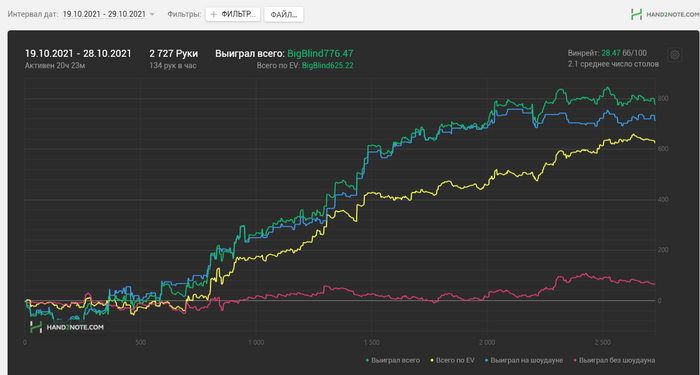Click the 1 500 x-axis label
The width and height of the screenshot is (700, 375).
coord(371,342)
